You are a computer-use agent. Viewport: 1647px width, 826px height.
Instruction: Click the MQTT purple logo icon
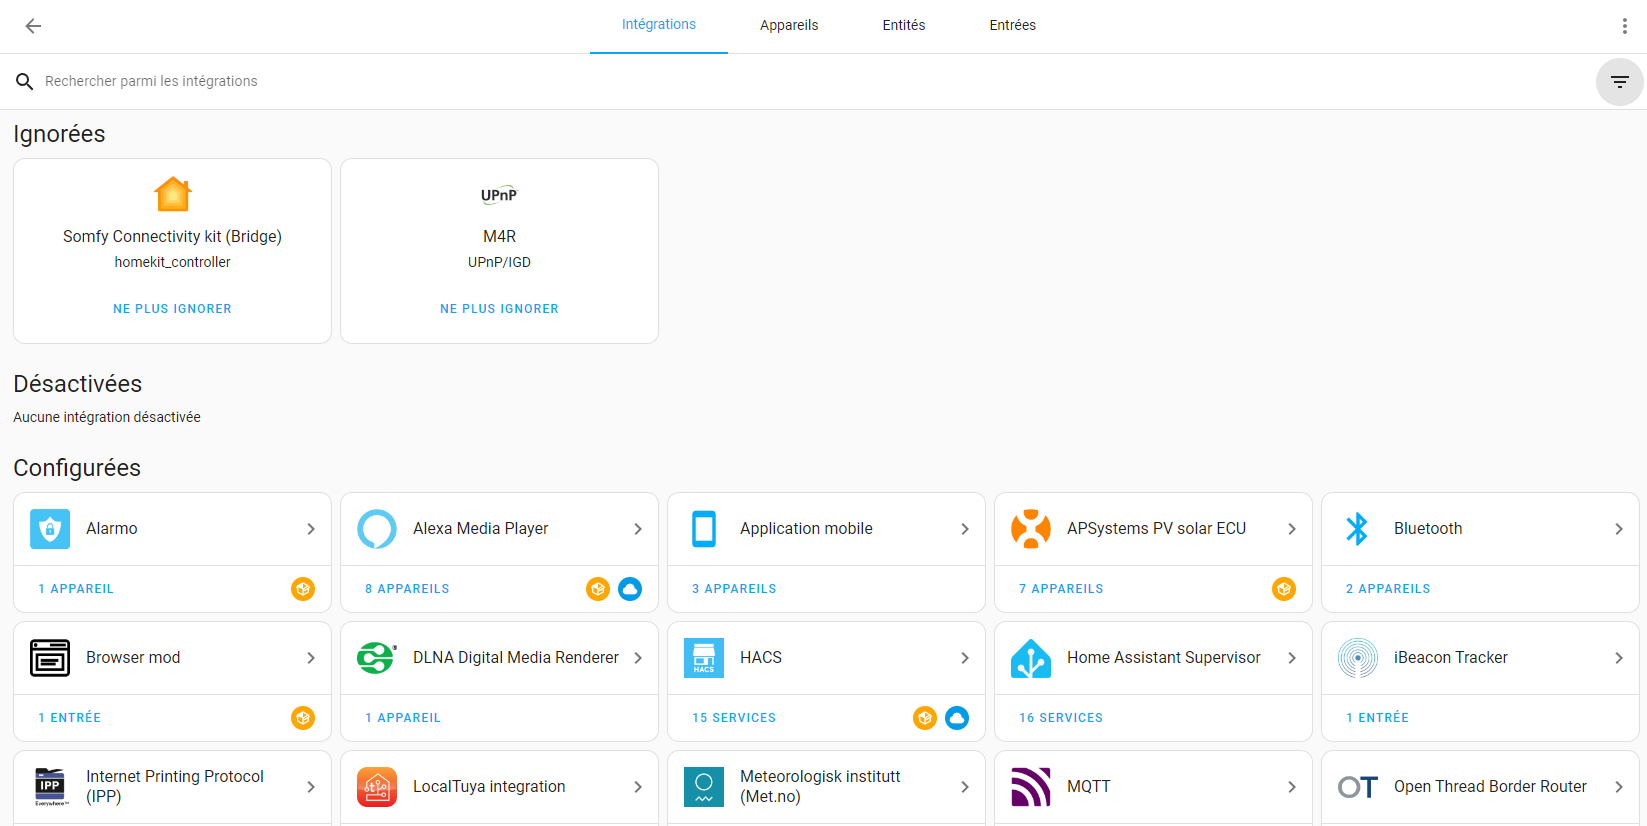[x=1031, y=787]
